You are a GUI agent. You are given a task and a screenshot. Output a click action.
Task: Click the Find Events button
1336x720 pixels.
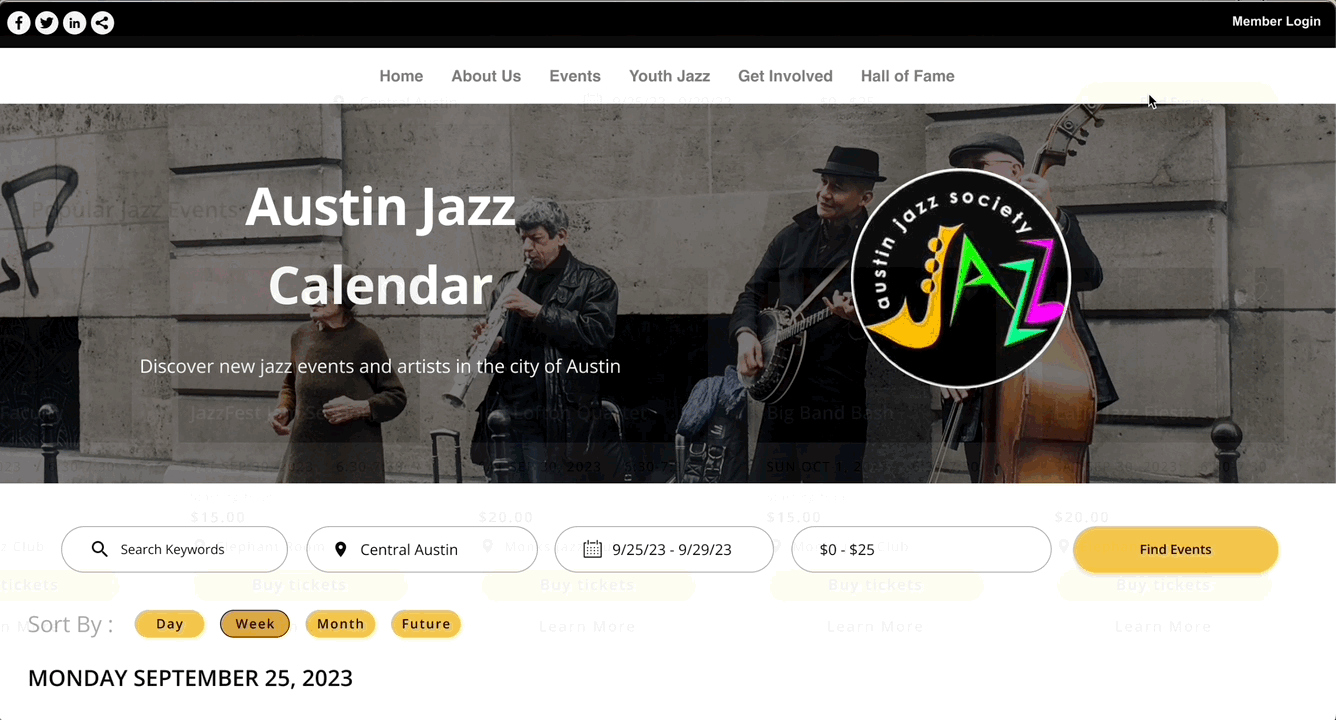[x=1175, y=549]
